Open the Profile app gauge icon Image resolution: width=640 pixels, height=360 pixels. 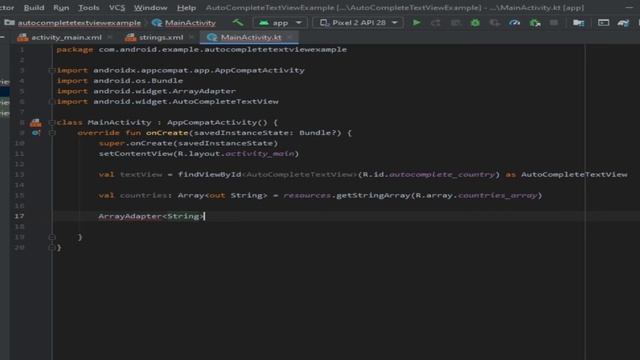[515, 23]
